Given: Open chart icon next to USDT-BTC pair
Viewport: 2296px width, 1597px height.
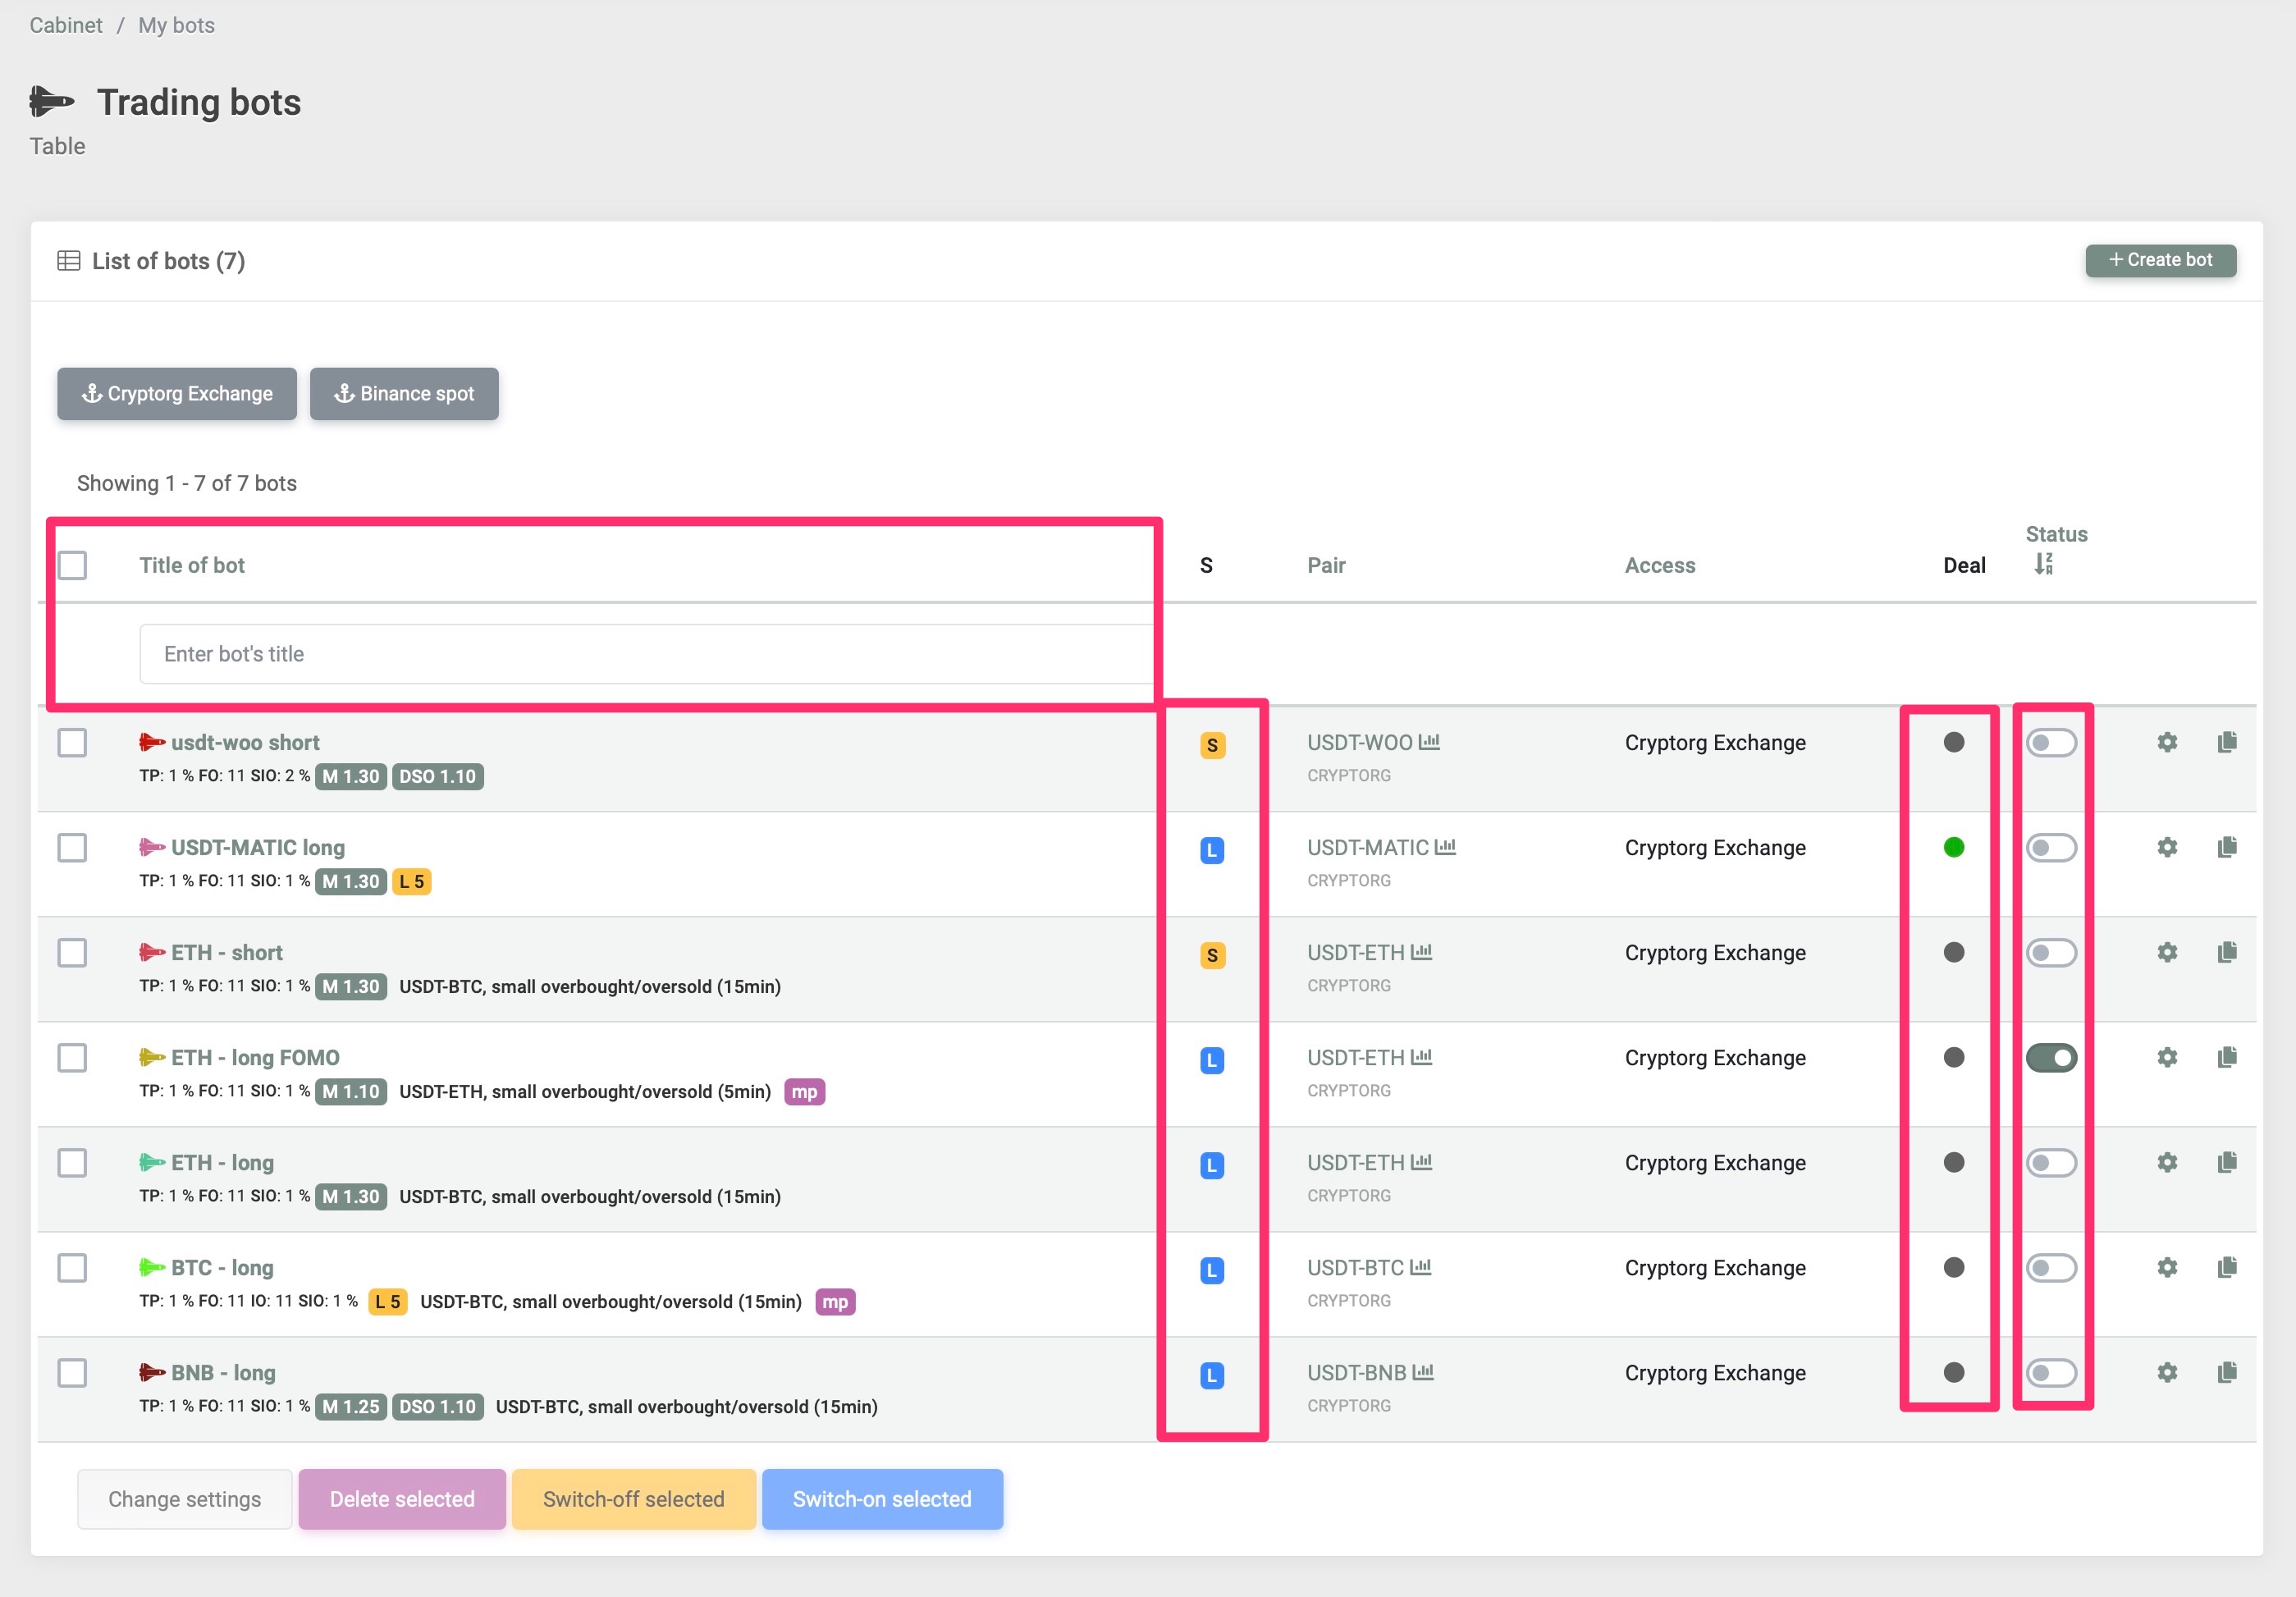Looking at the screenshot, I should [1421, 1267].
